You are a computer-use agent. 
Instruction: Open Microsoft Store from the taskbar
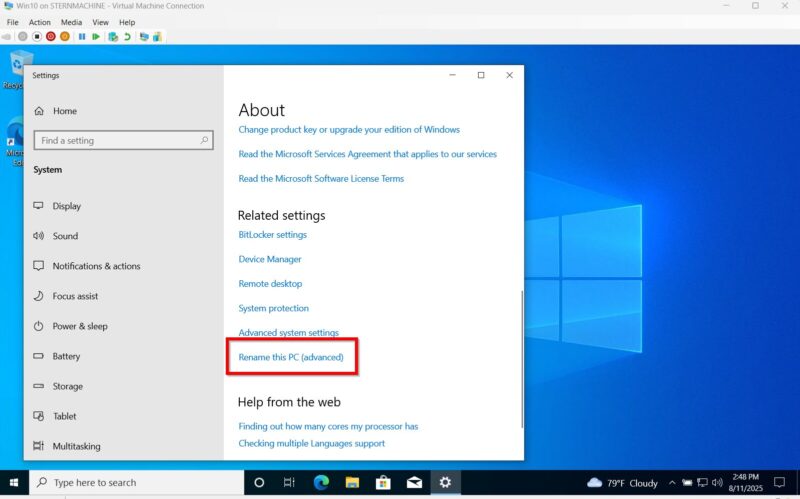click(x=383, y=482)
